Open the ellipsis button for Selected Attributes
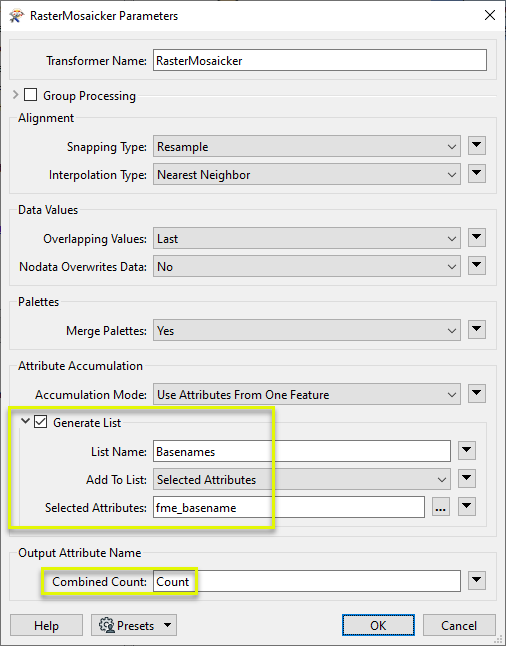The width and height of the screenshot is (506, 646). tap(440, 507)
